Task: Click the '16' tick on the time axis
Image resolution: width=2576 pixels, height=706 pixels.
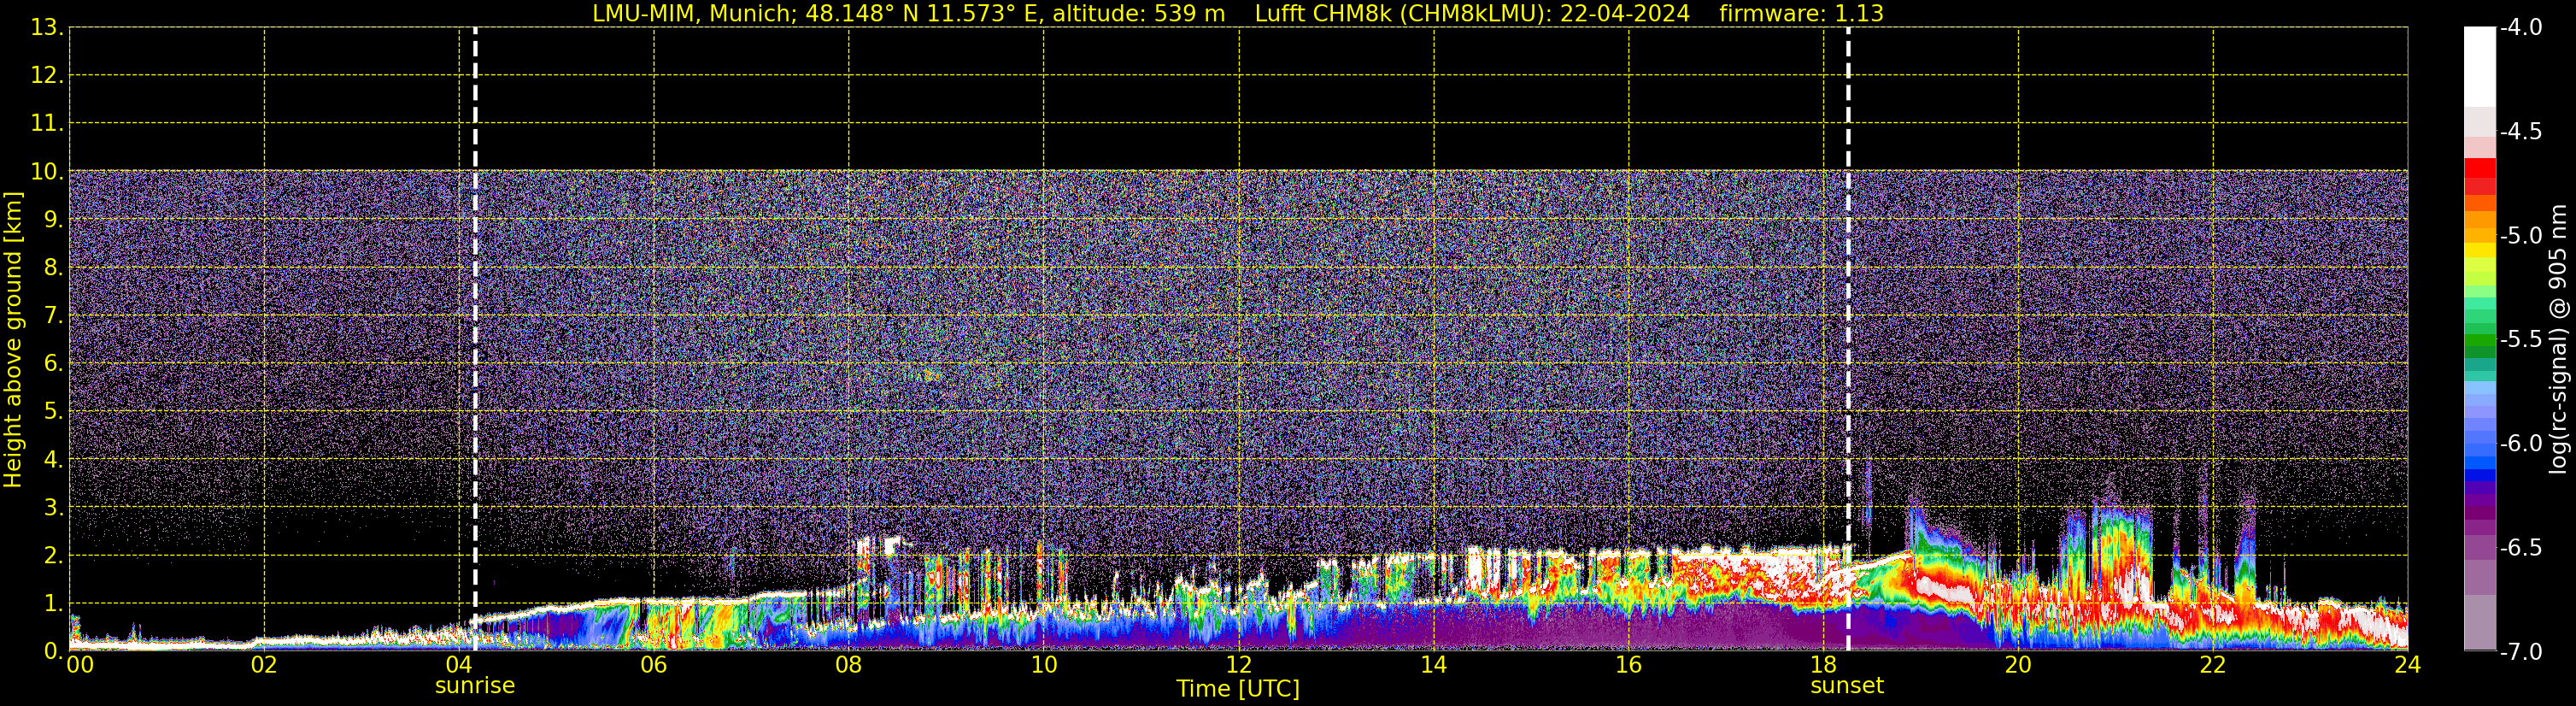Action: pyautogui.click(x=1629, y=665)
